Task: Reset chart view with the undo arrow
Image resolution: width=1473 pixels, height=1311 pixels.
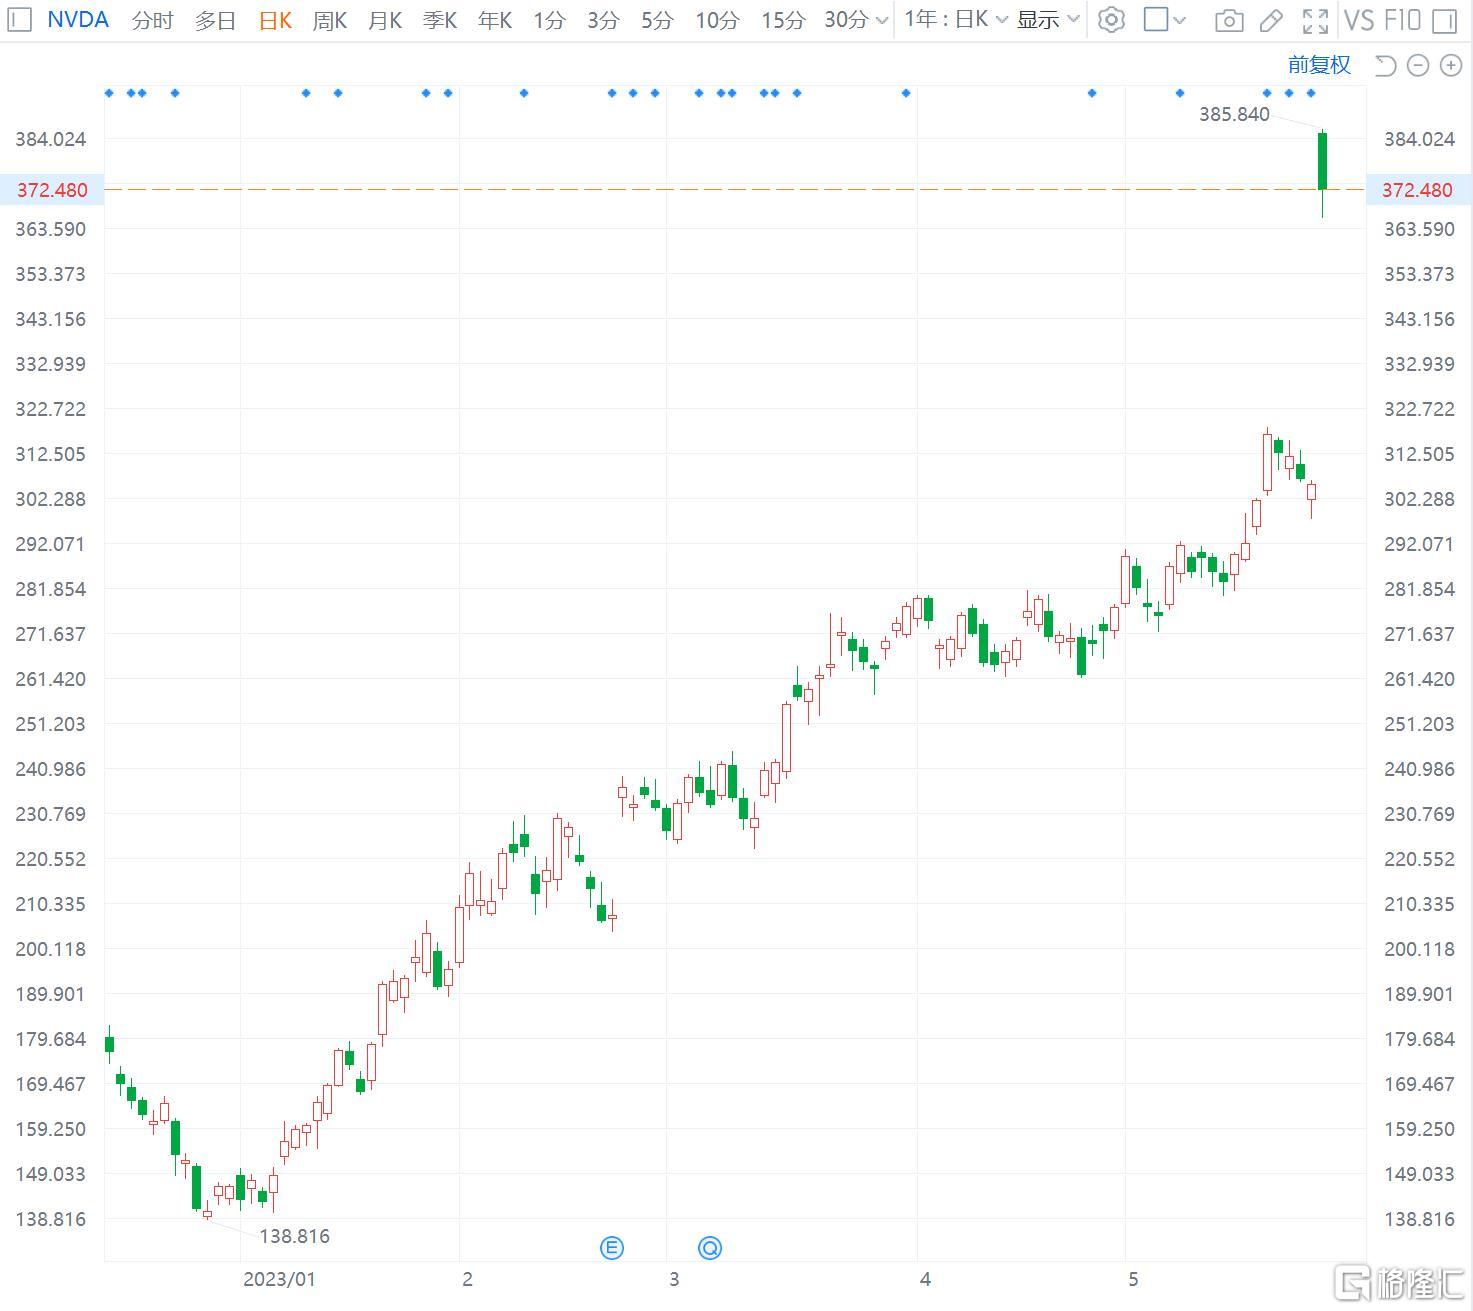Action: [1385, 65]
